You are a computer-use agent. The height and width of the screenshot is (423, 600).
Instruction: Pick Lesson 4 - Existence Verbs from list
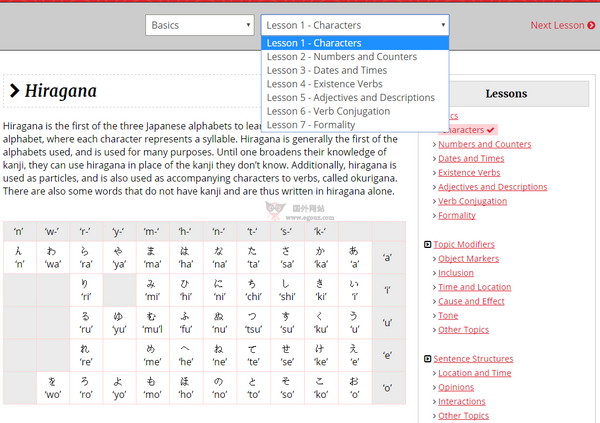pyautogui.click(x=324, y=84)
